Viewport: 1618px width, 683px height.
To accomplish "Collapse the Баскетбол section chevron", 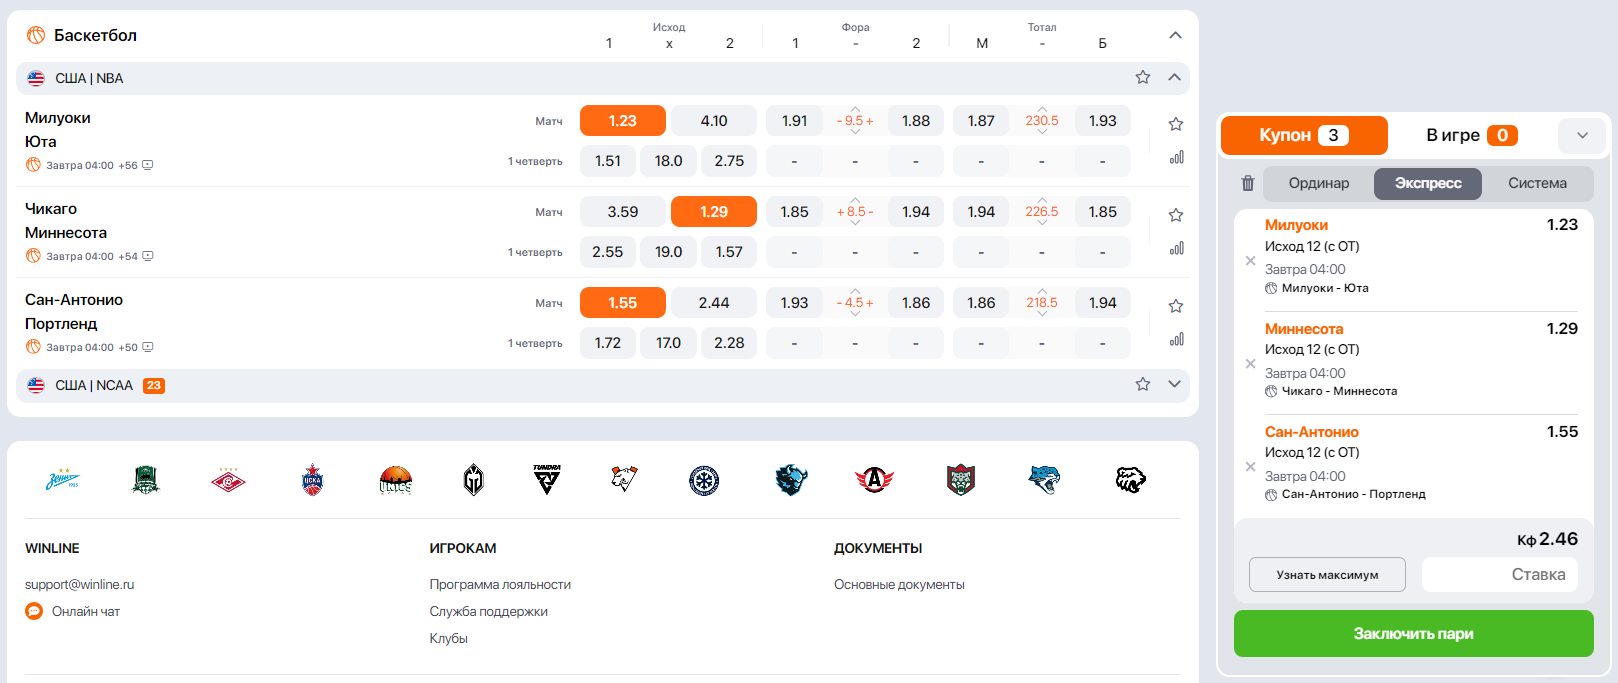I will 1175,35.
